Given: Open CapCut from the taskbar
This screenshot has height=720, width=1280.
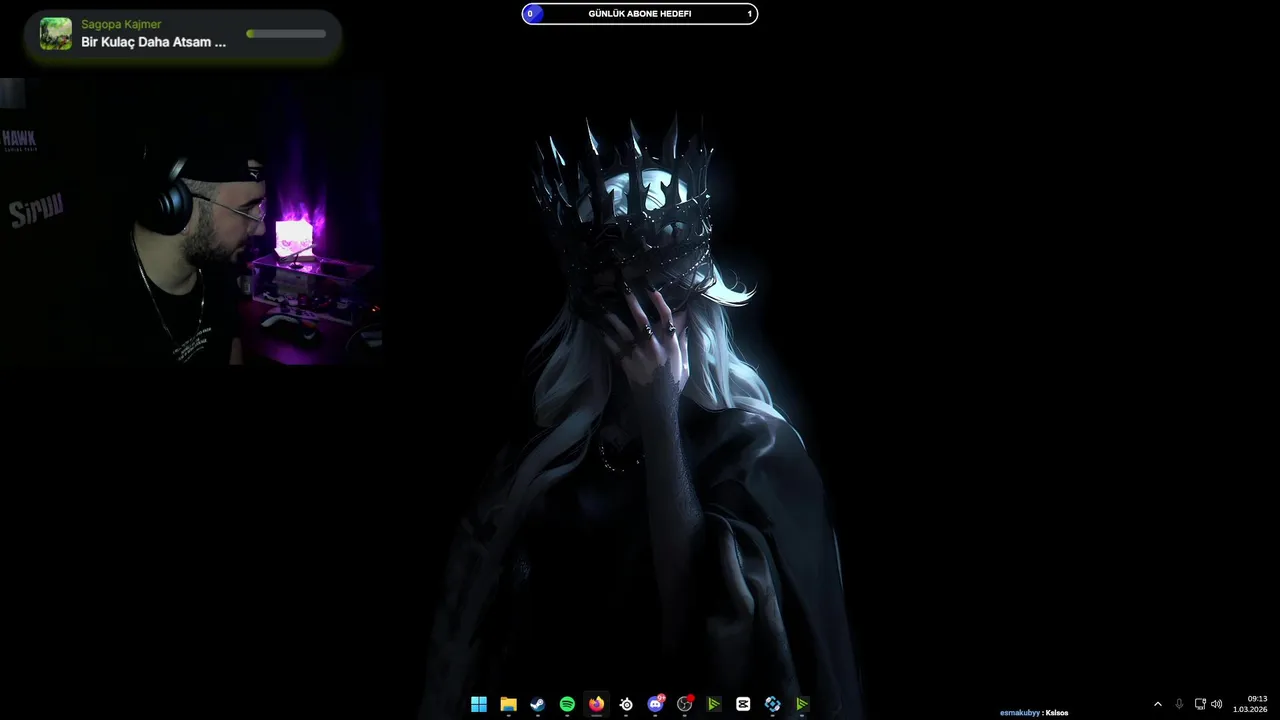Looking at the screenshot, I should (743, 704).
